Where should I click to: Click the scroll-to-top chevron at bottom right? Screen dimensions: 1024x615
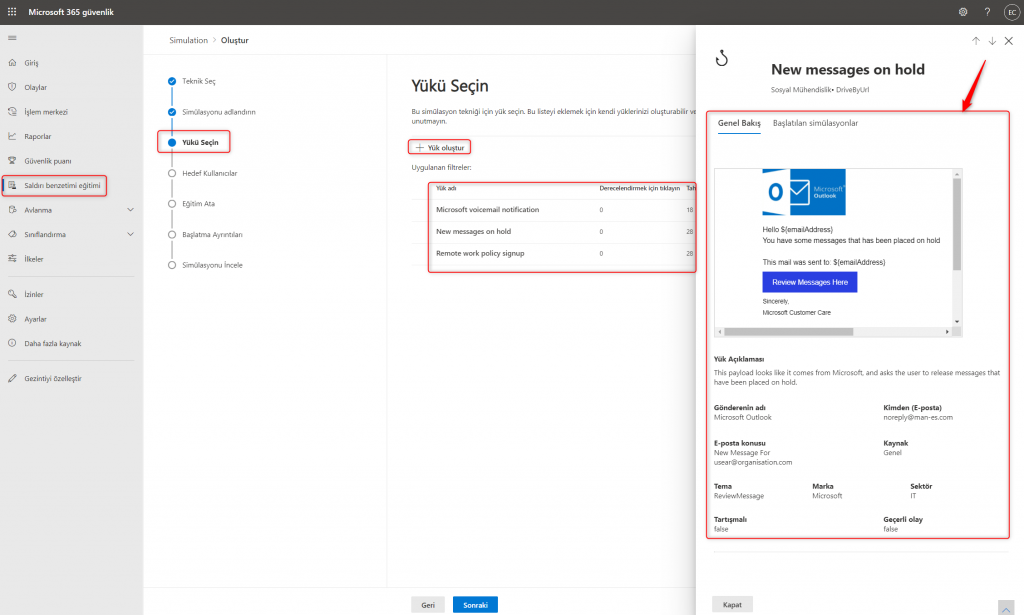coord(1006,606)
